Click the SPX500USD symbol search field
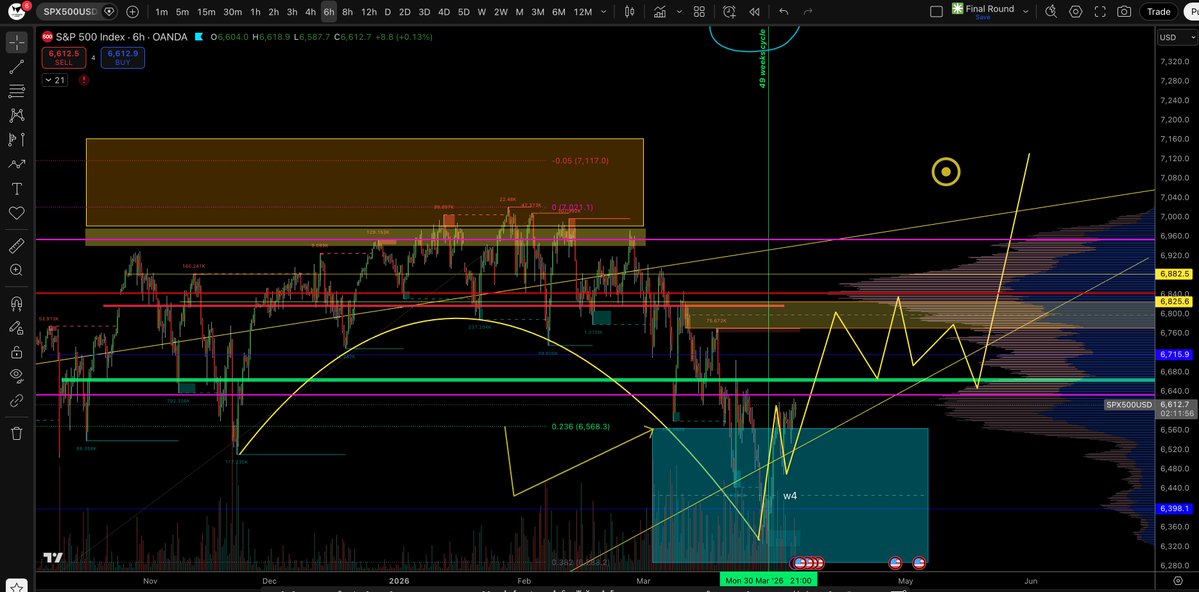The image size is (1199, 592). (x=72, y=12)
